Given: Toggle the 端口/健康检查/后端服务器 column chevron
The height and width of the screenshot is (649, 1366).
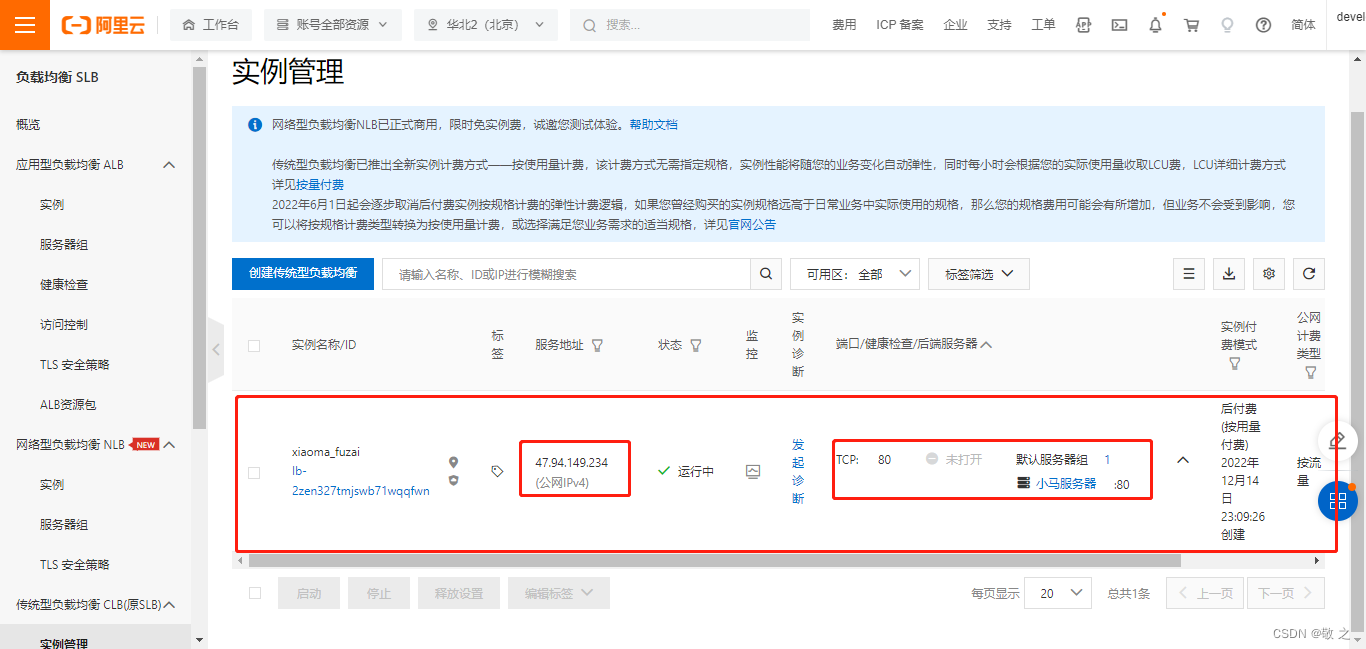Looking at the screenshot, I should point(986,345).
